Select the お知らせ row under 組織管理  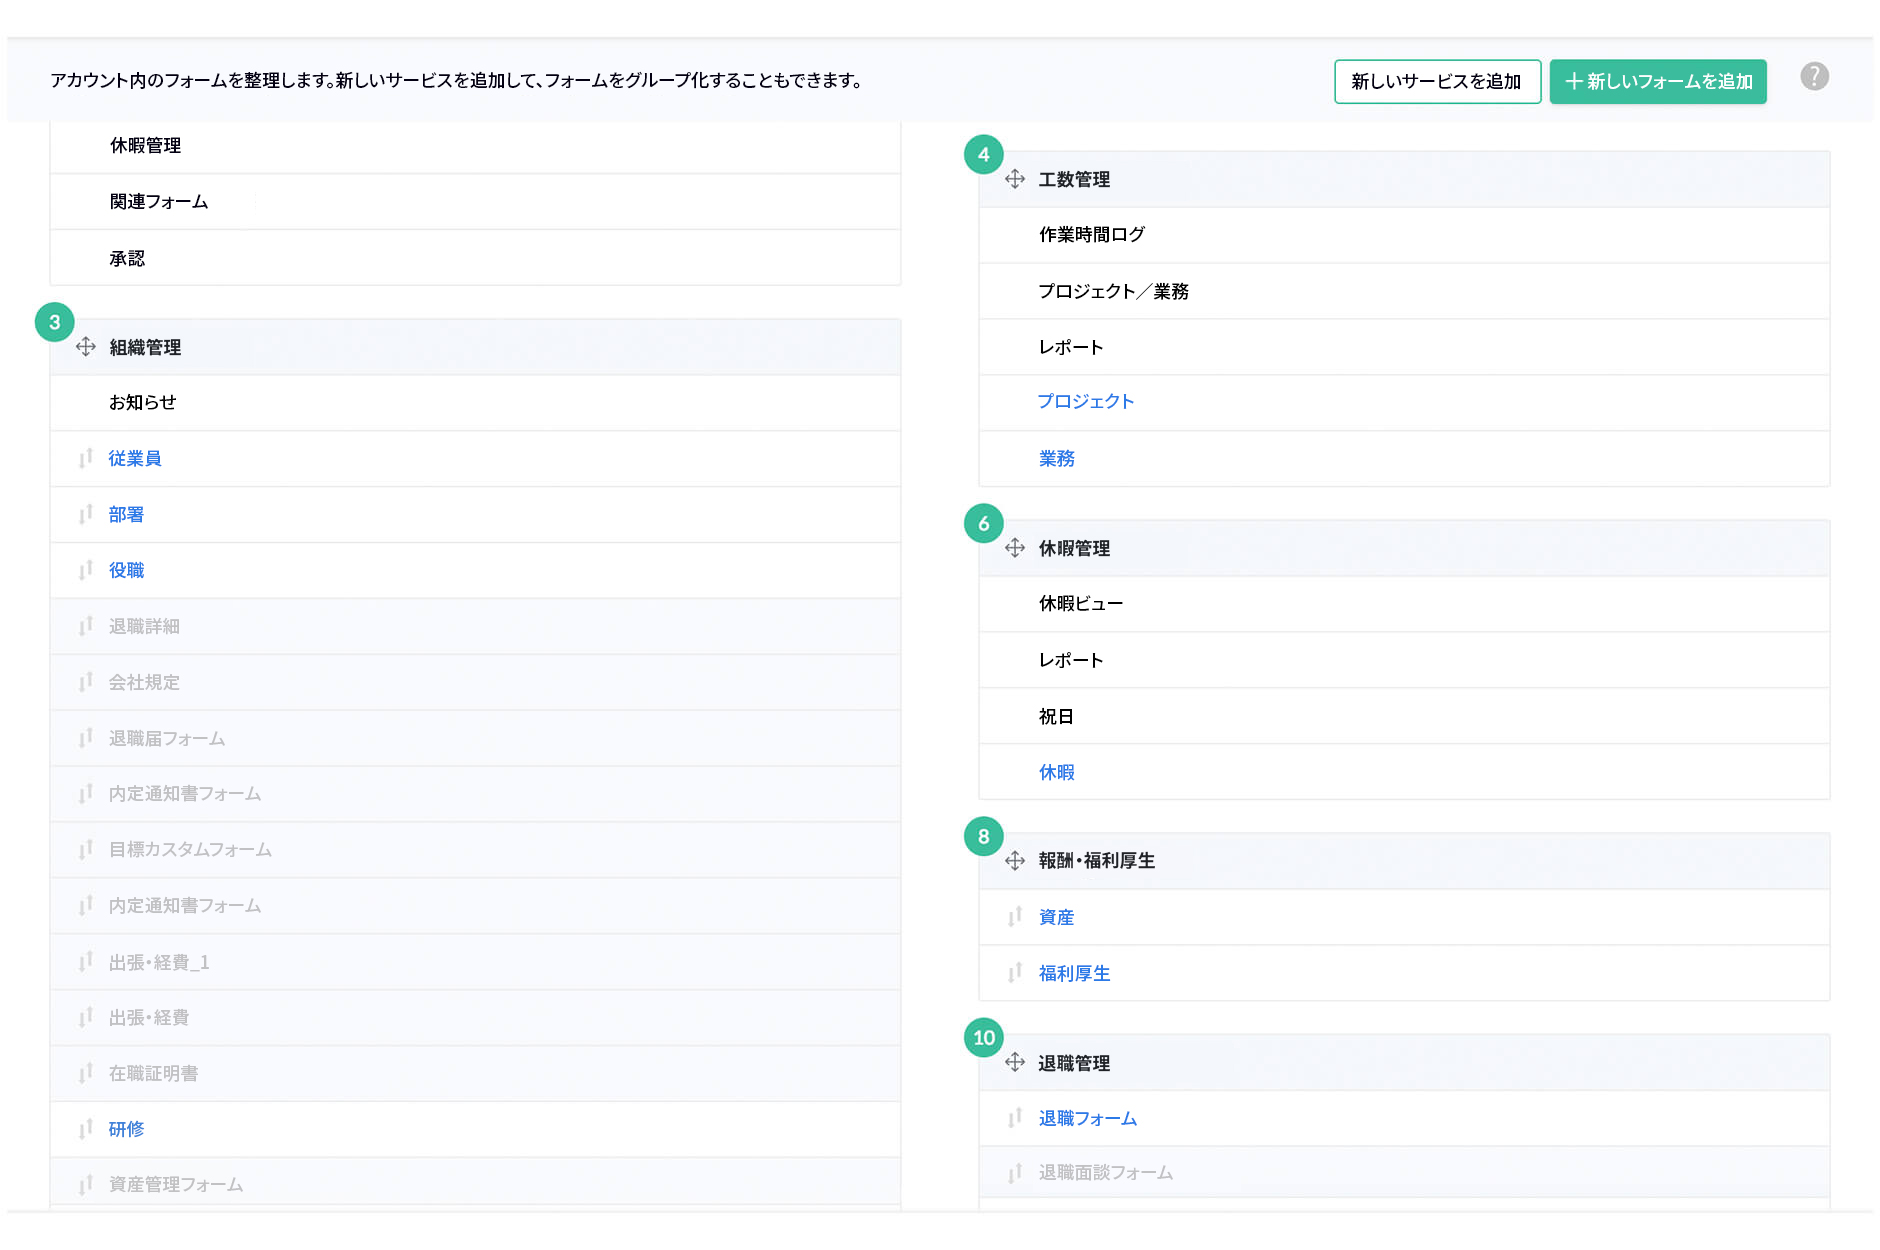pos(143,402)
